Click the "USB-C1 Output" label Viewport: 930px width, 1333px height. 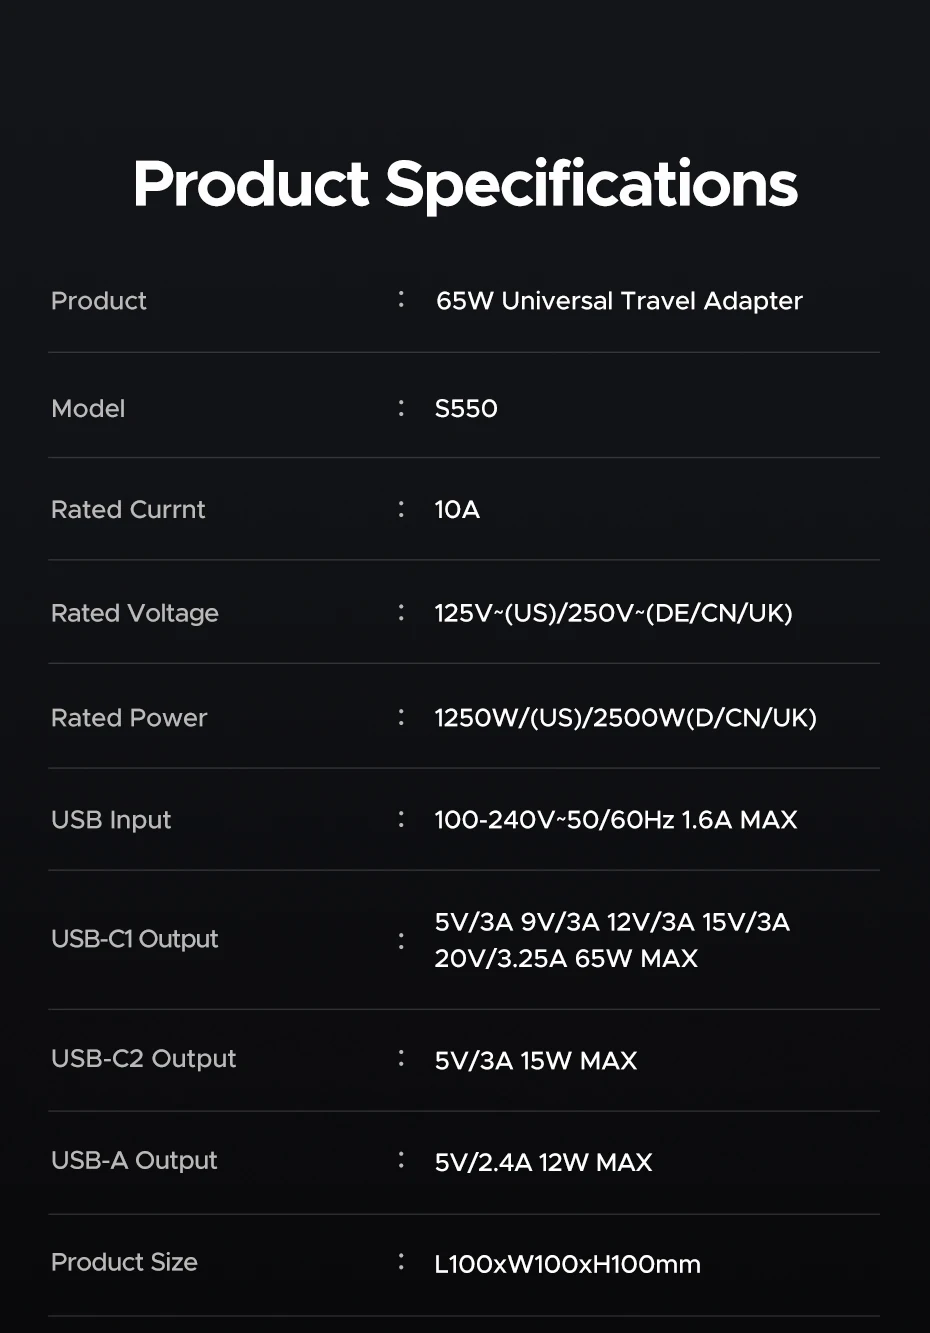(x=135, y=939)
